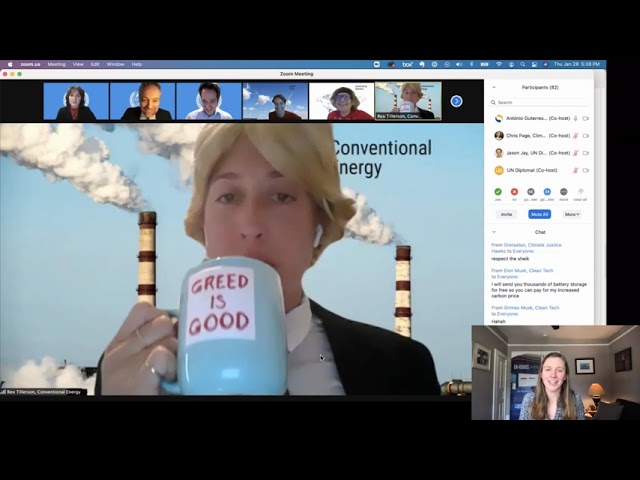Click the blue 'go faster' reaction icon
Viewport: 640px width, 480px height.
[x=547, y=192]
